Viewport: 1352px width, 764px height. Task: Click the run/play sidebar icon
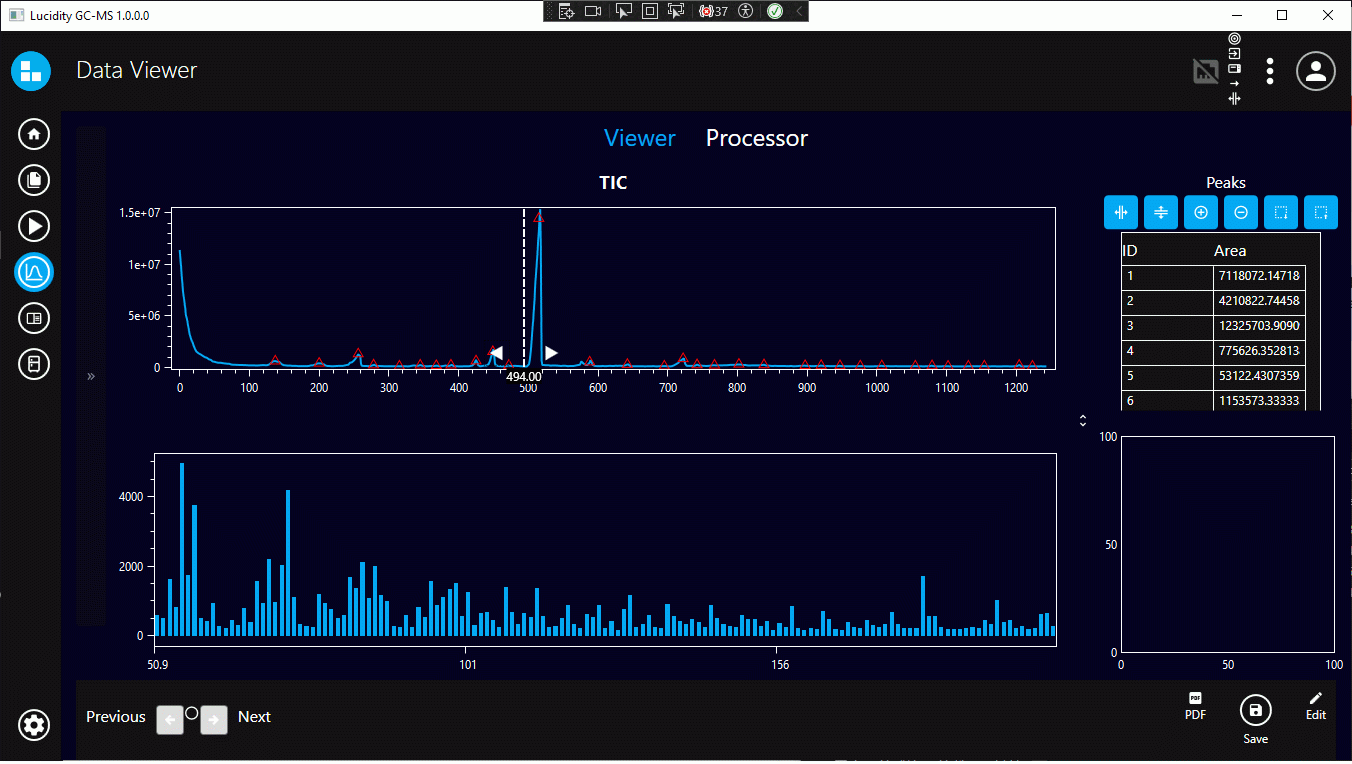pyautogui.click(x=34, y=226)
